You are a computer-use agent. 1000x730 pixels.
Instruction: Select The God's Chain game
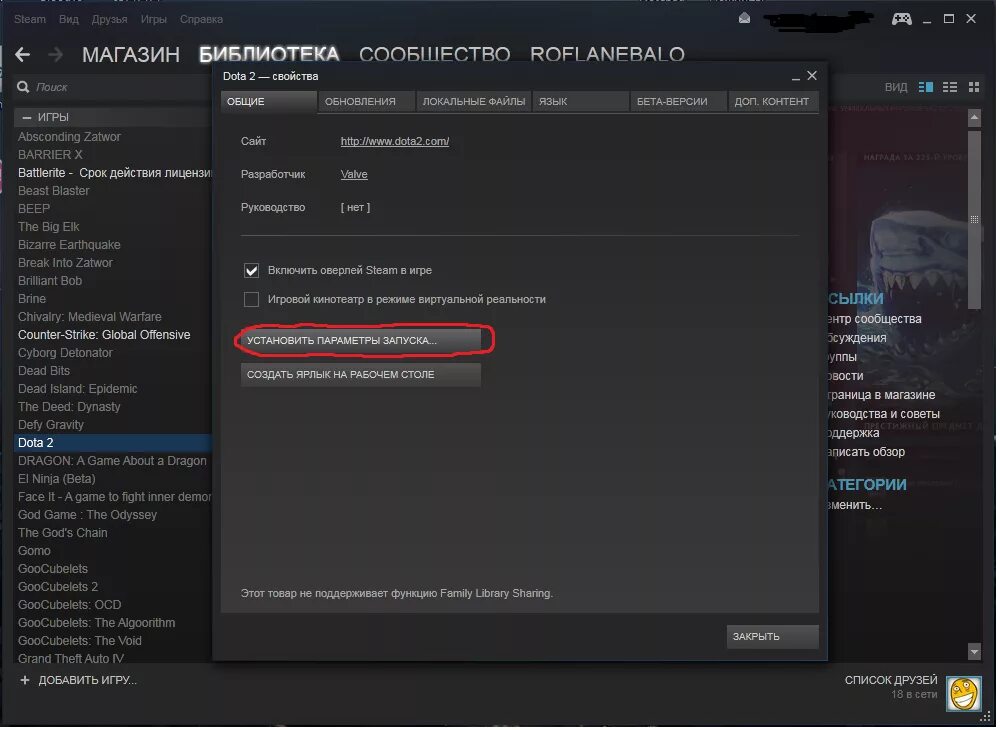[x=62, y=533]
